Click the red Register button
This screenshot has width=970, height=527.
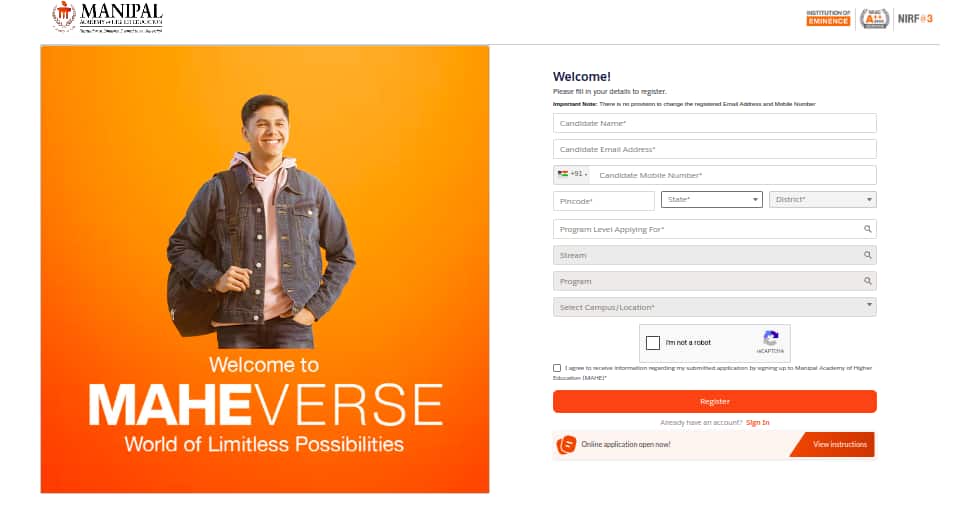tap(715, 401)
